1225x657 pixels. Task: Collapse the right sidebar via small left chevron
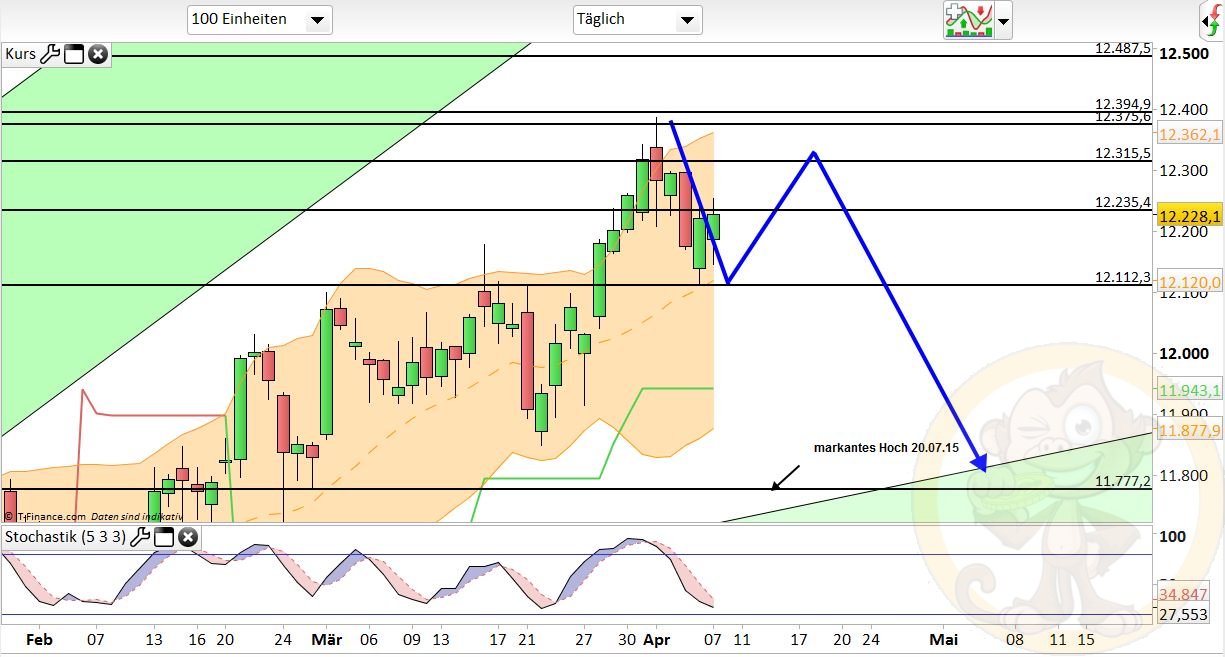coord(1205,21)
